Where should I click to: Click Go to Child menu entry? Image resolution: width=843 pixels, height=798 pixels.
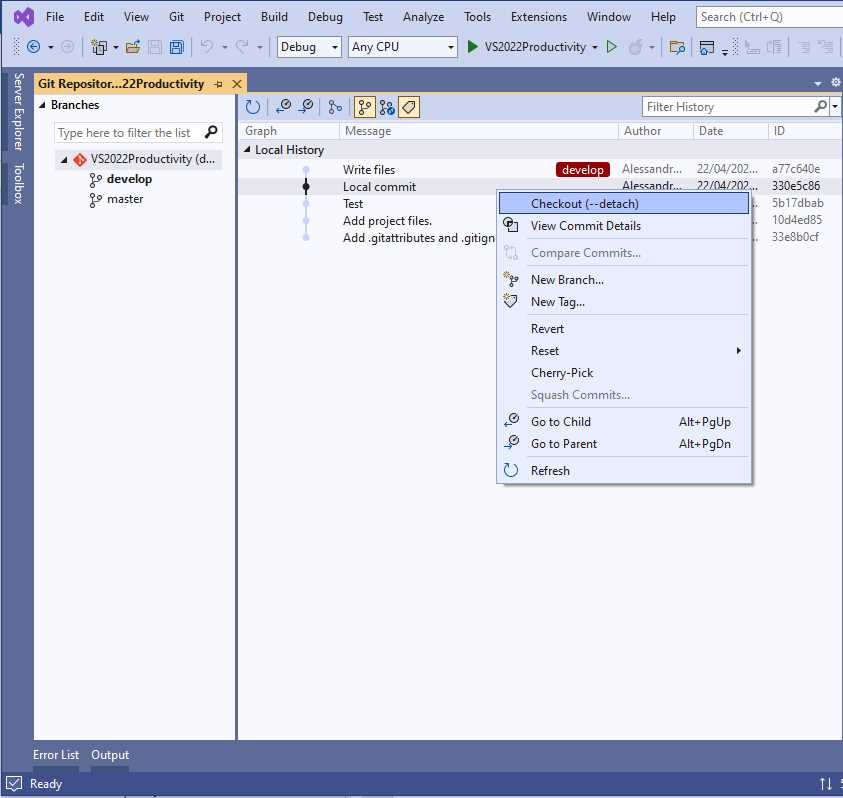624,422
